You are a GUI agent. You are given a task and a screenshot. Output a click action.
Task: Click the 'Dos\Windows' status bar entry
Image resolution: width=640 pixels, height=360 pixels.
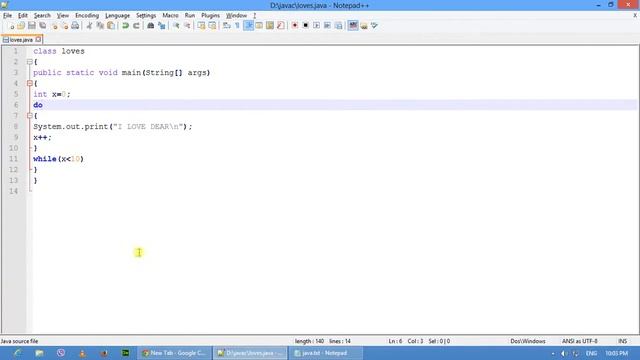point(528,341)
